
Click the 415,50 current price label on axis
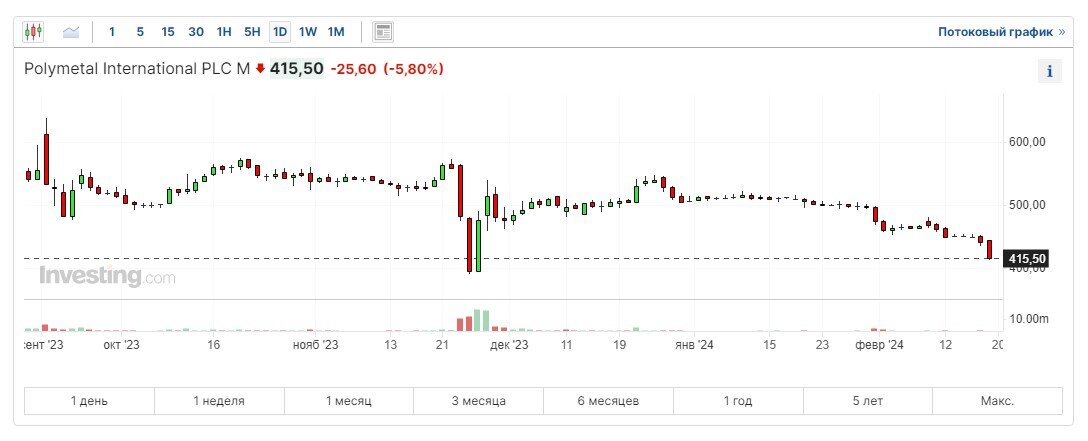coord(1027,259)
